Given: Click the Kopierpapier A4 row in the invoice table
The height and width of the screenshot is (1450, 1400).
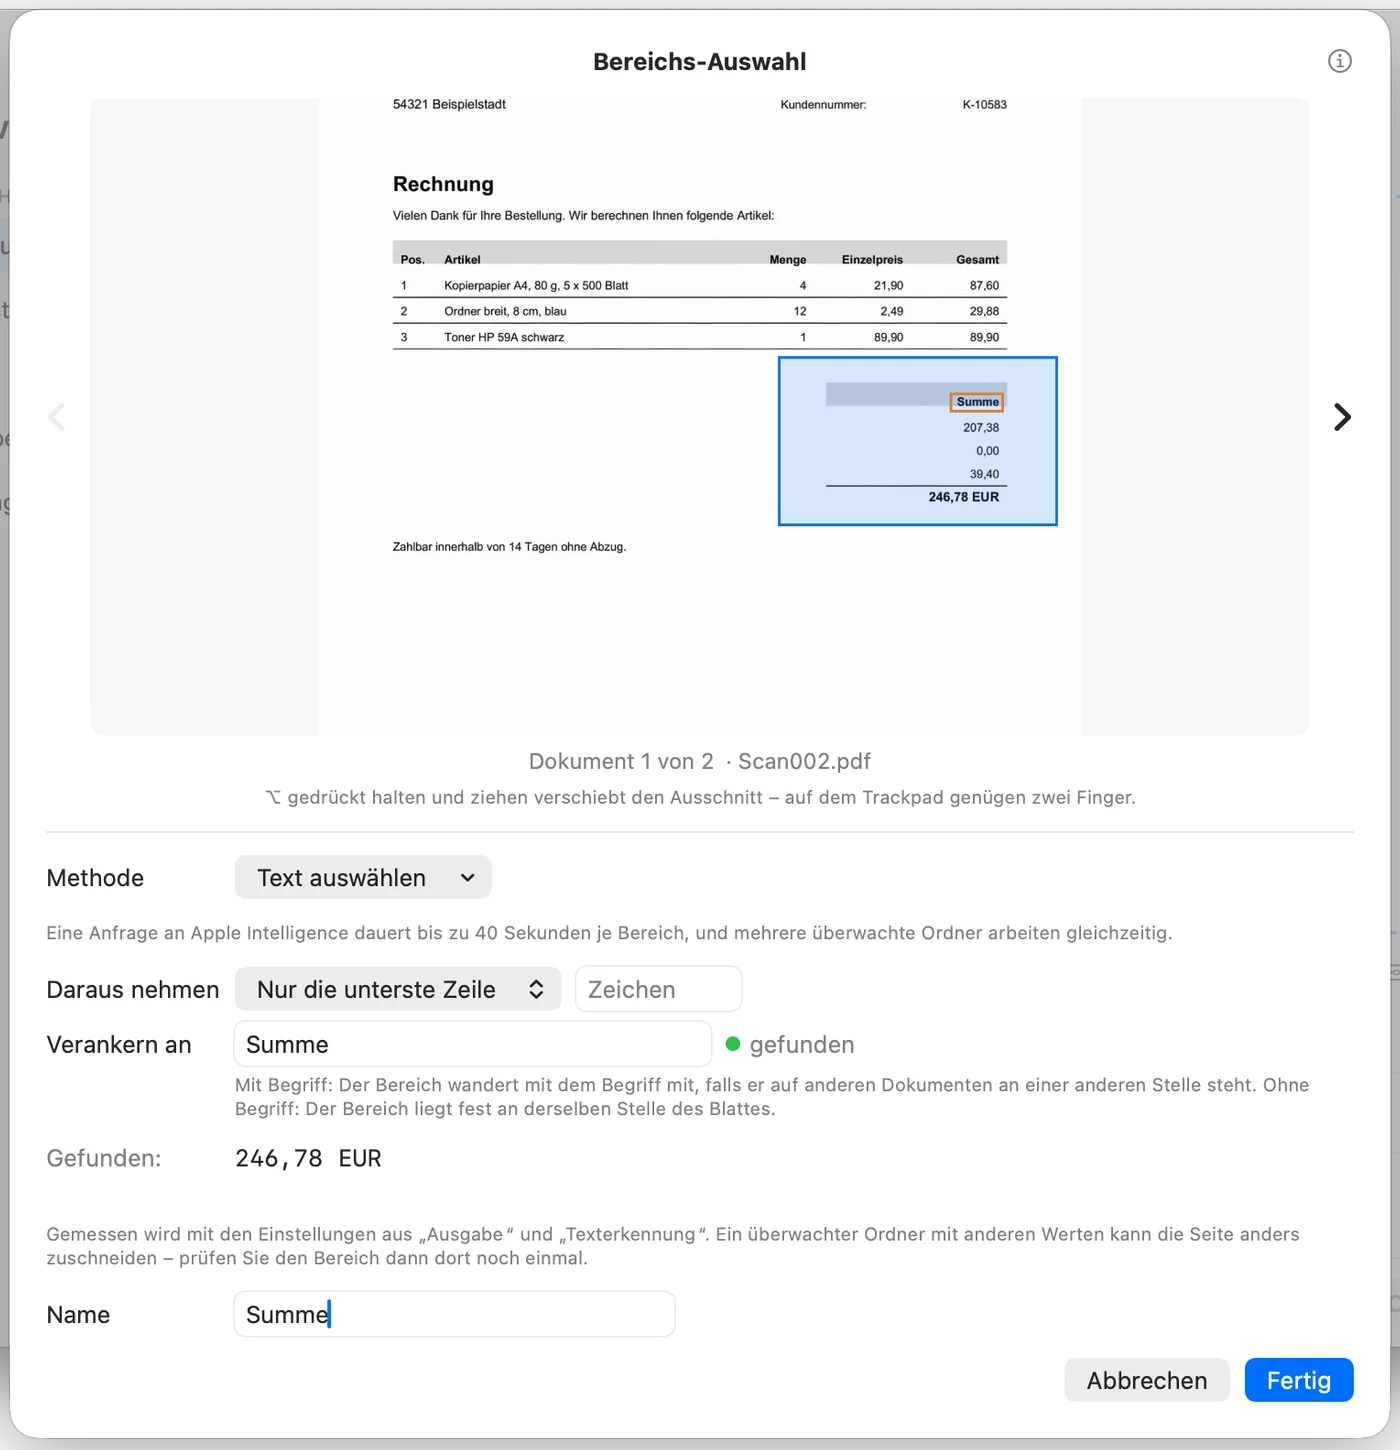Looking at the screenshot, I should pos(700,285).
